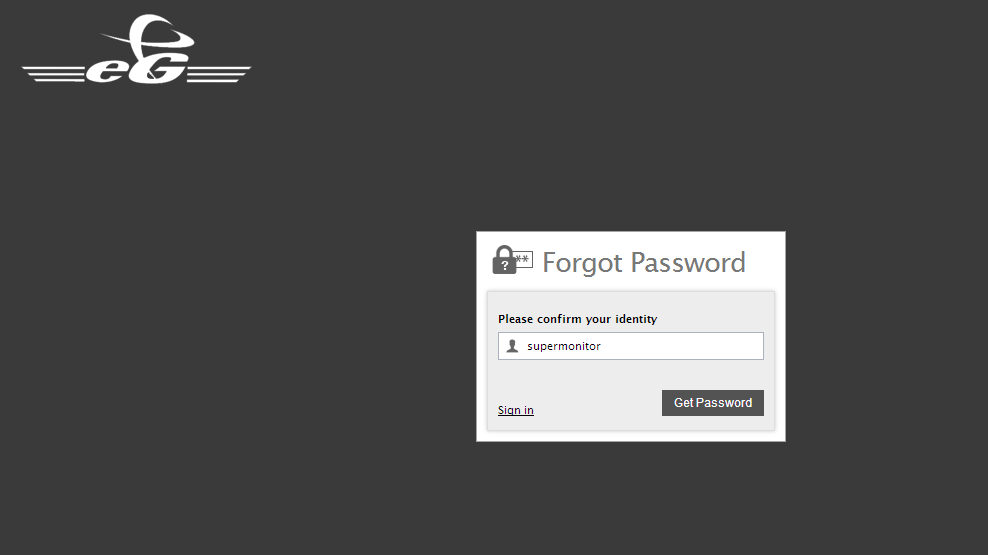Click the asterisks box beside the padlock
The width and height of the screenshot is (988, 555).
(524, 260)
